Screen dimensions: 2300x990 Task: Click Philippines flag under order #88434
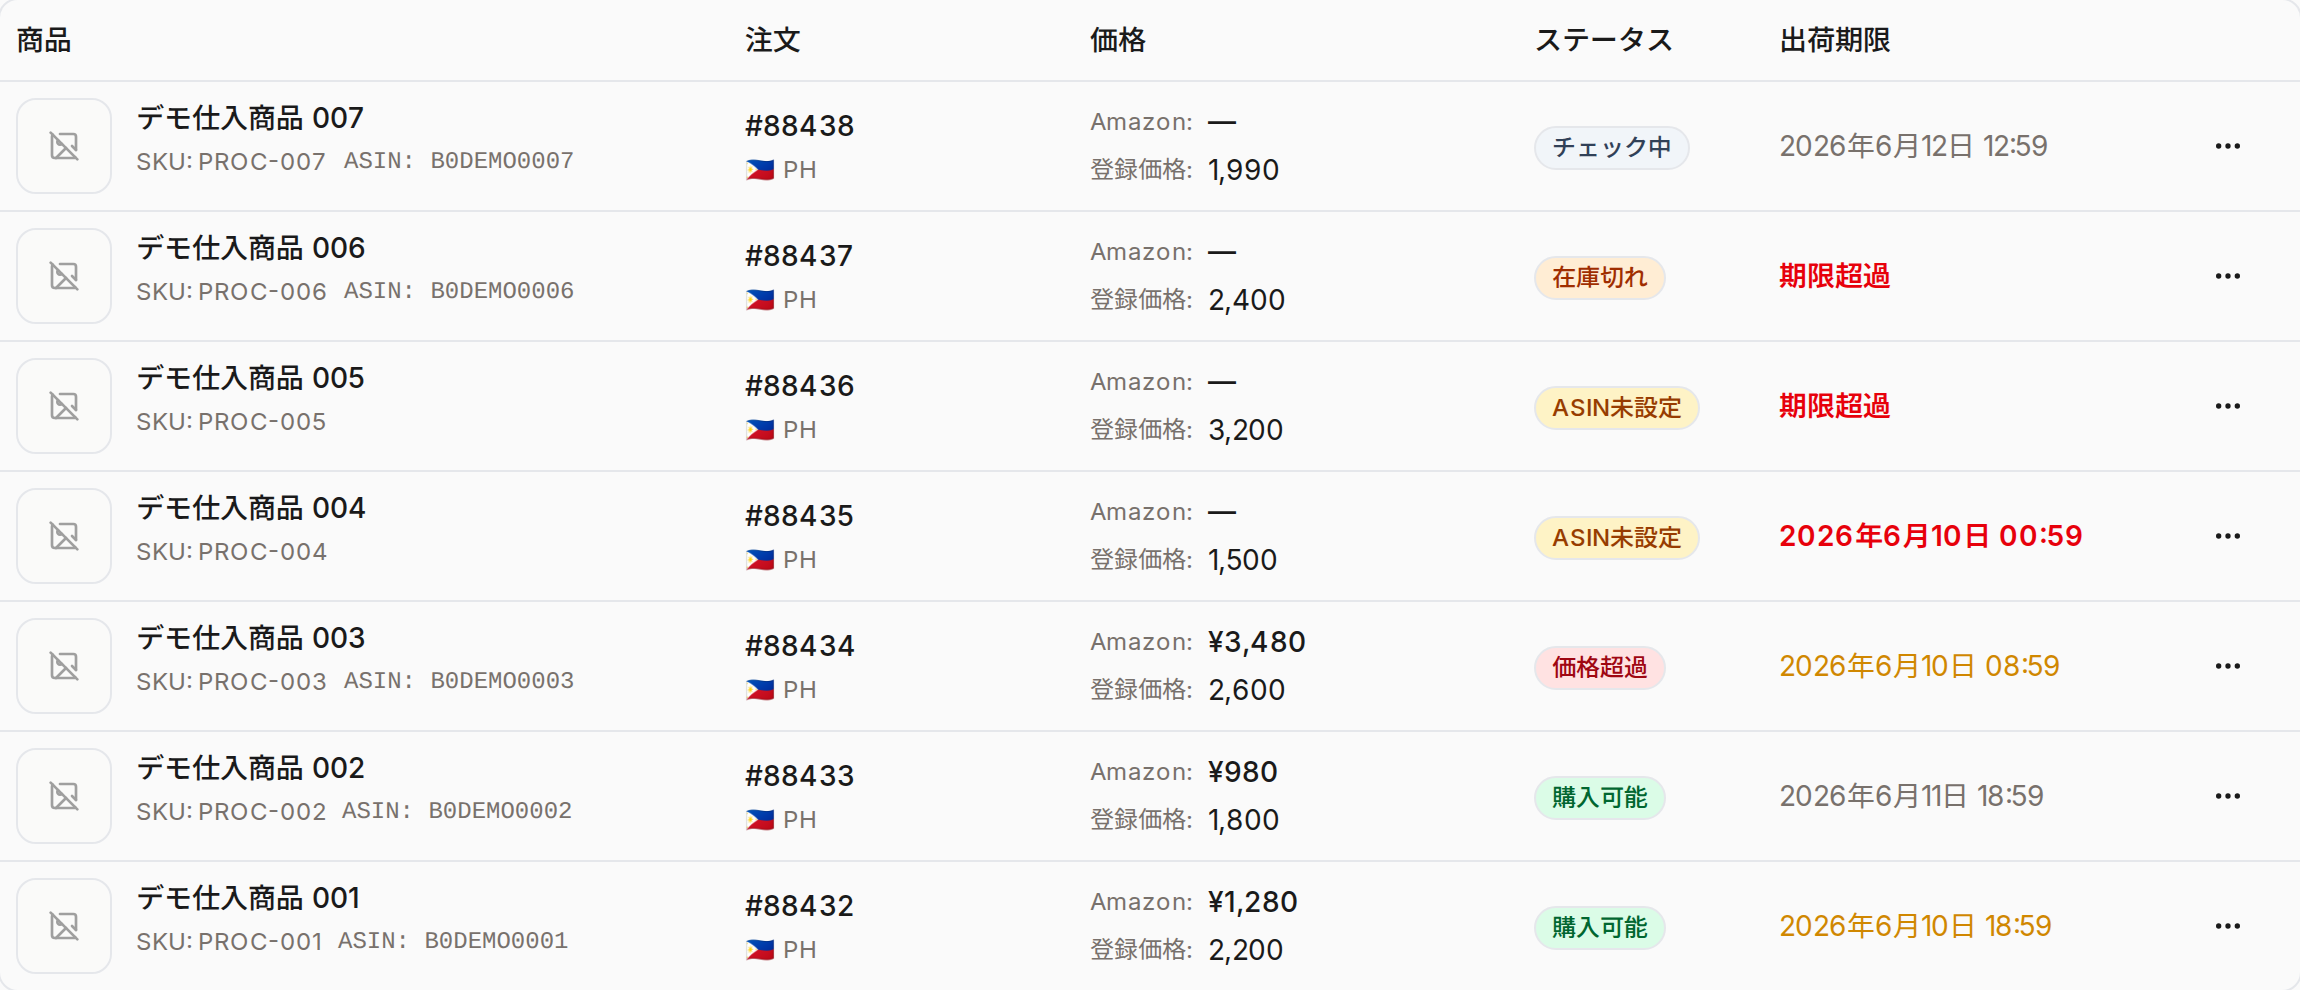(x=760, y=690)
